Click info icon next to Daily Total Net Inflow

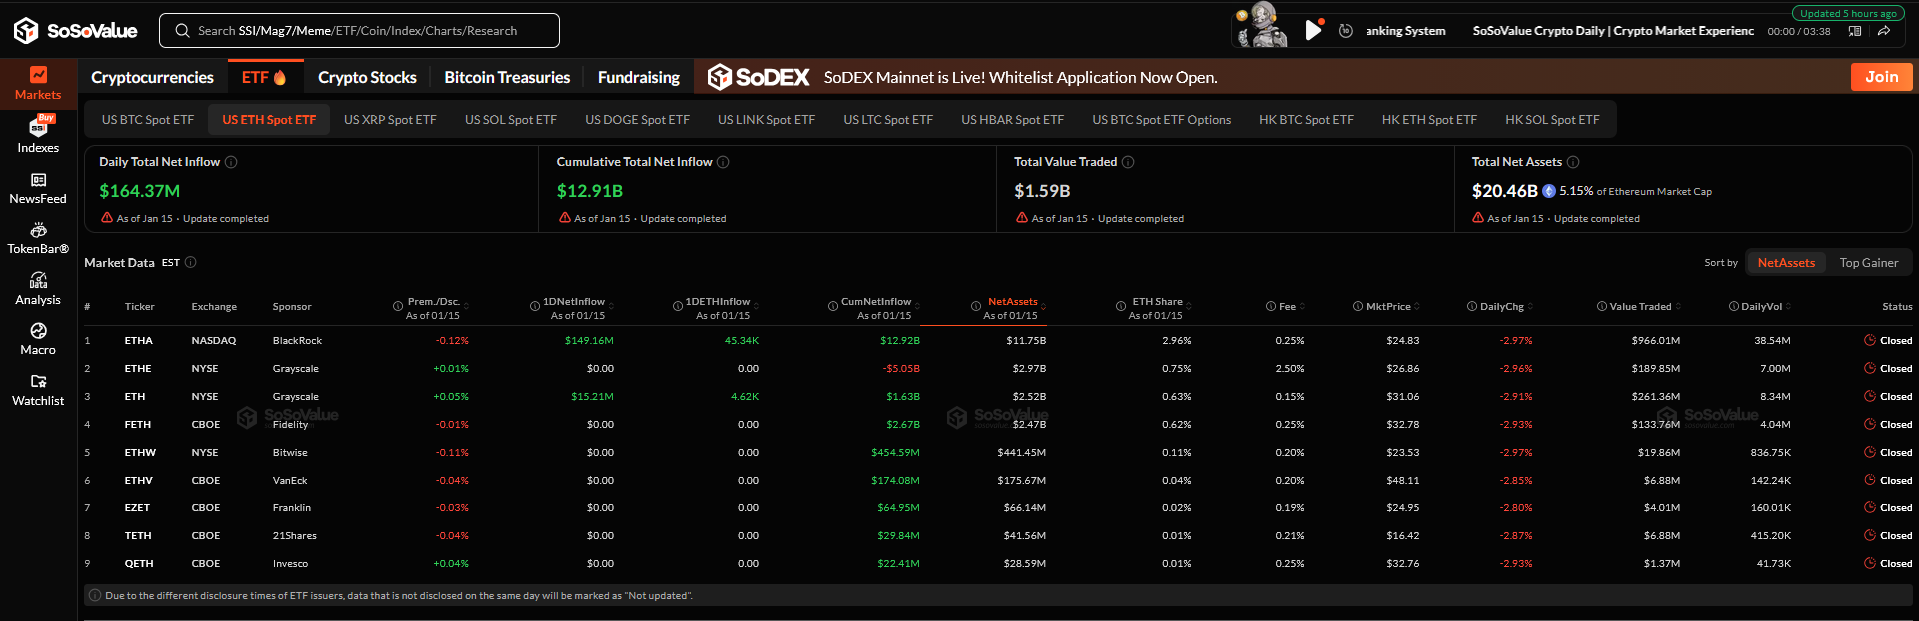[231, 162]
